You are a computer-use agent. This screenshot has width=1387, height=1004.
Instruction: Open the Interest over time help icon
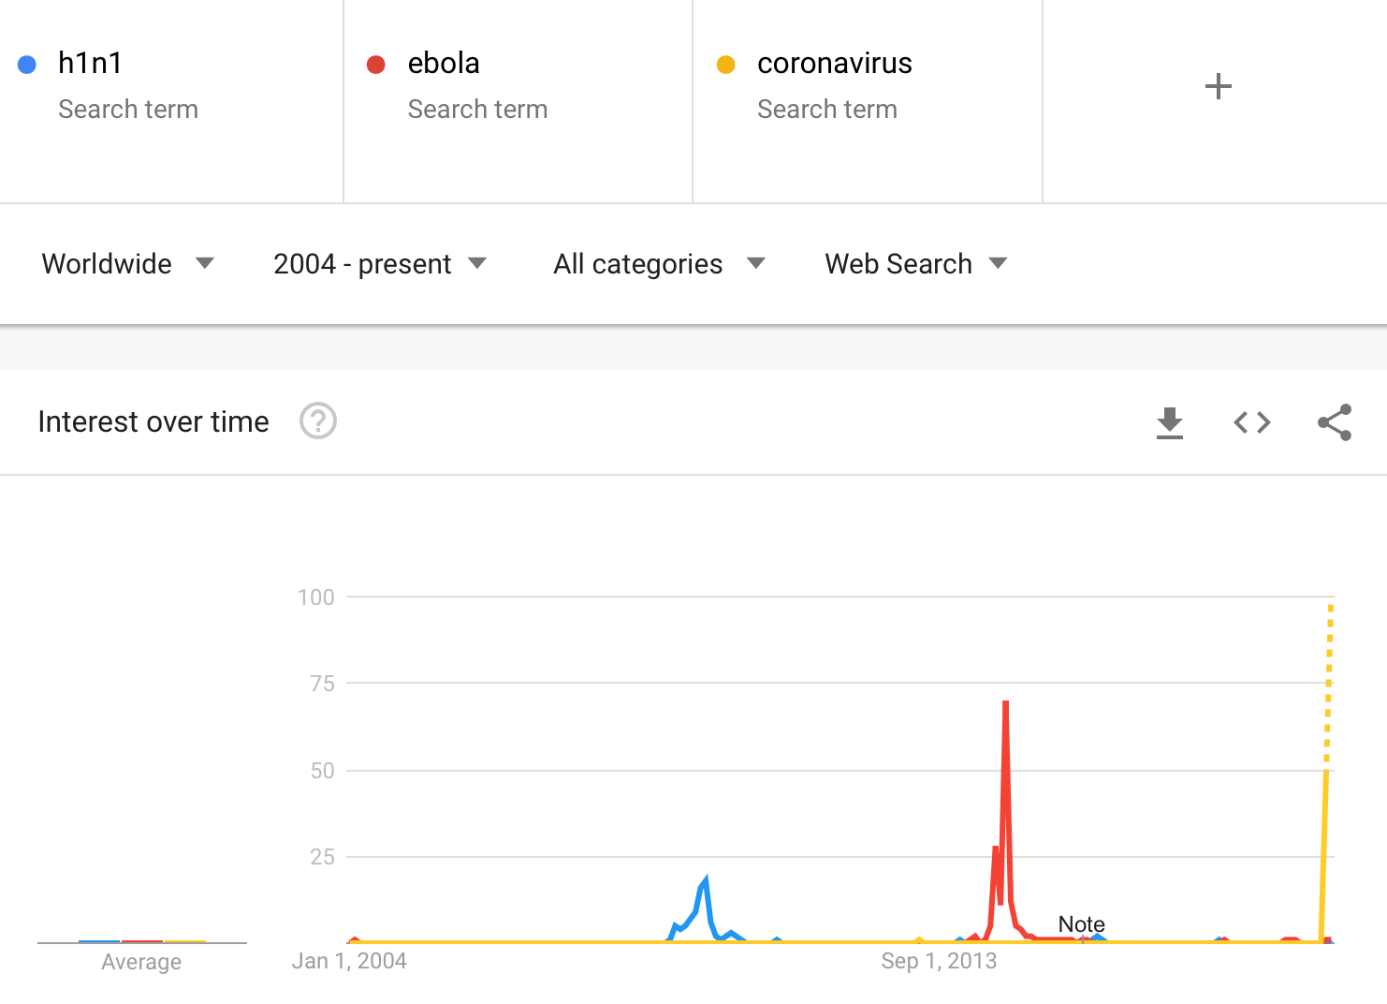[x=318, y=421]
